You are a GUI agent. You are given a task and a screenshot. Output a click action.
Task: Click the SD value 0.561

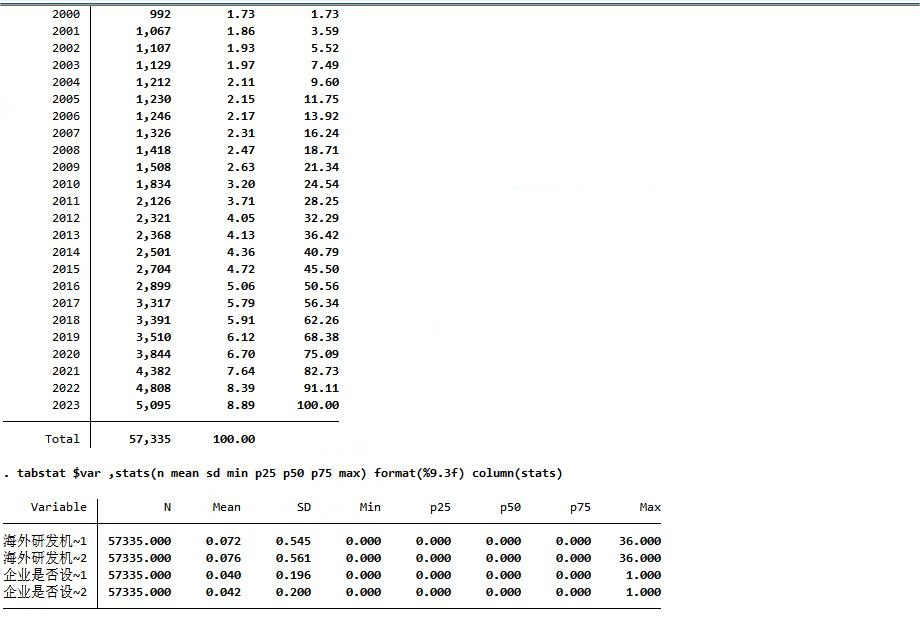pos(293,558)
